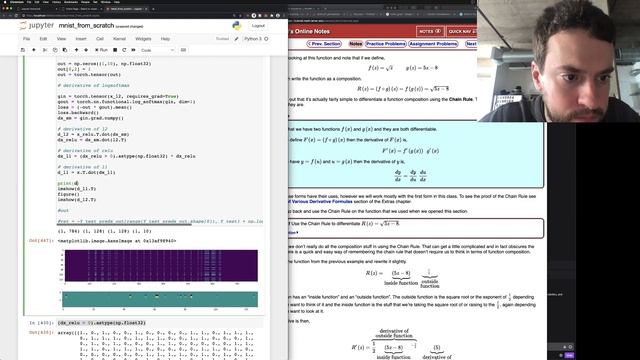Run the current cell with the Run button
Viewport: 640px width, 360px height.
pyautogui.click(x=101, y=50)
